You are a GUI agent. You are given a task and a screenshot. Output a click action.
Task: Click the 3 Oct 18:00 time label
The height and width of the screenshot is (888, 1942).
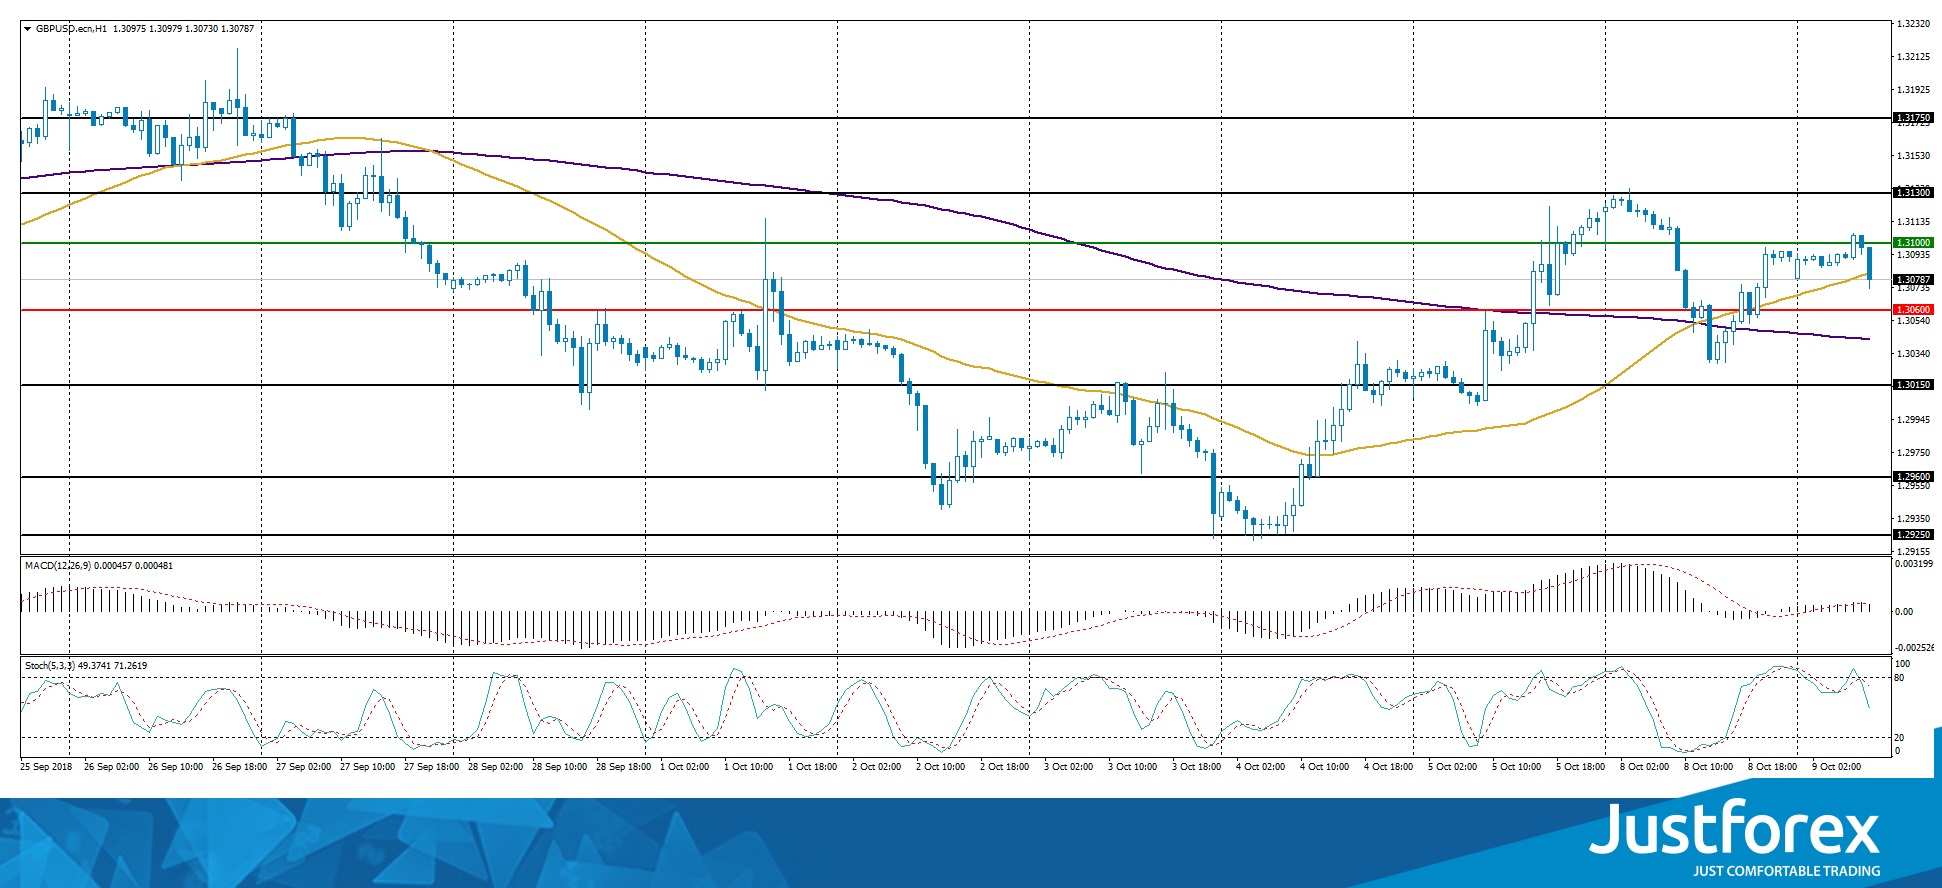pyautogui.click(x=1197, y=767)
